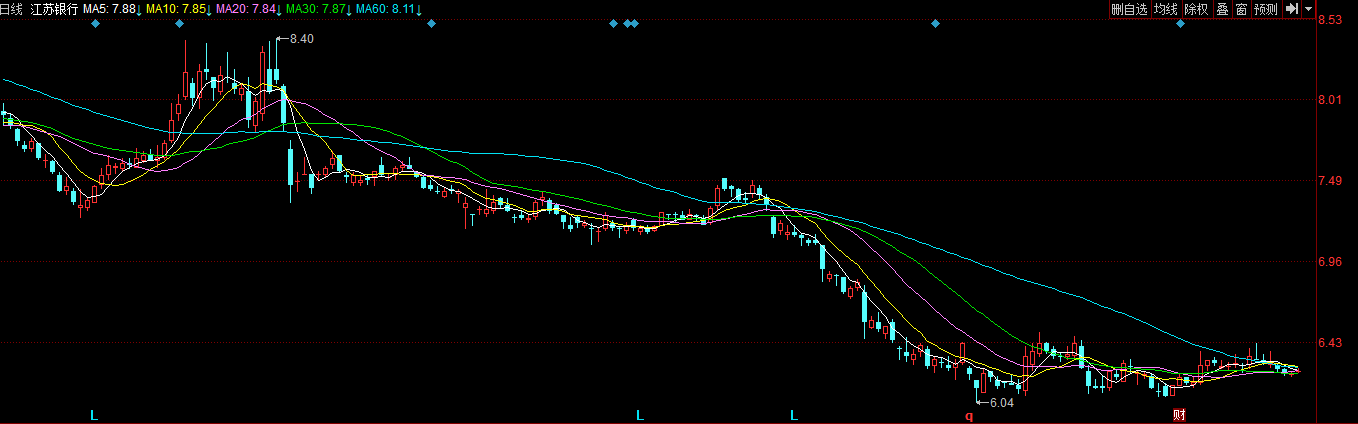Click the 8.40 high price annotation
Viewport: 1358px width, 424px height.
(x=301, y=38)
